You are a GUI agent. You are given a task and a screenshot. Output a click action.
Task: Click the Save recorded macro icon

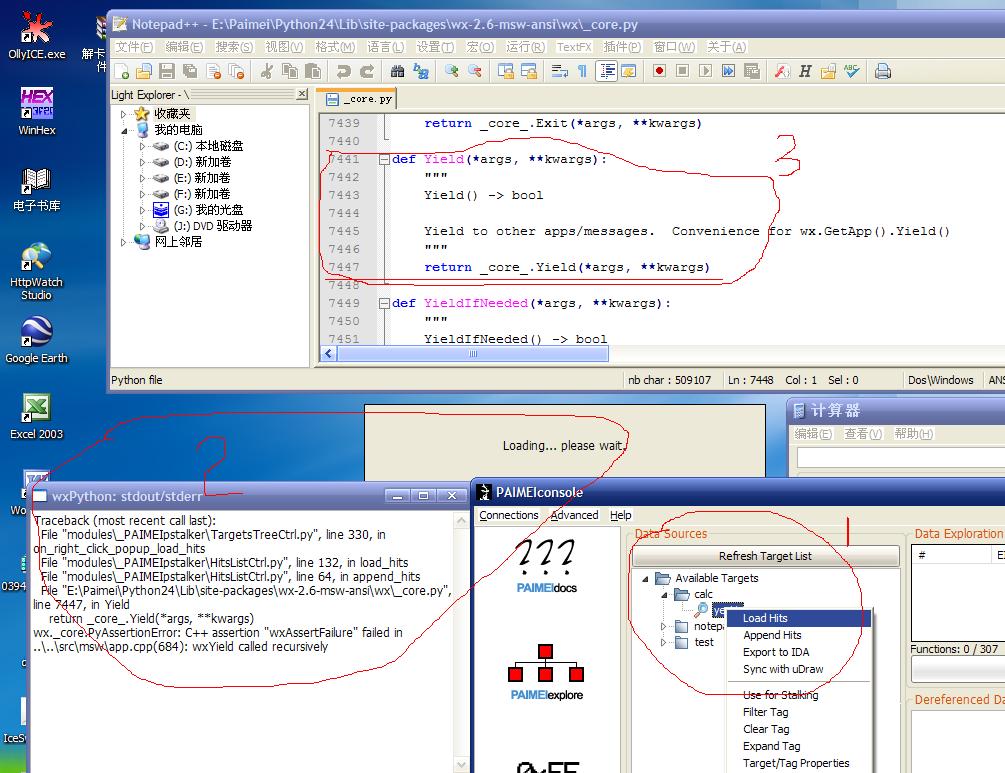click(x=751, y=71)
